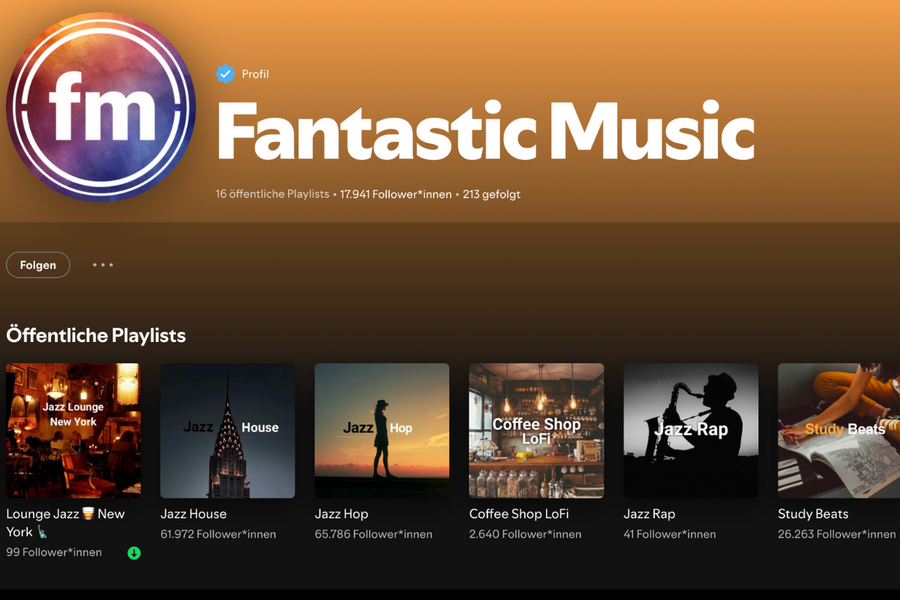
Task: Click the Coffee Shop LoFi title link
Action: [x=519, y=514]
